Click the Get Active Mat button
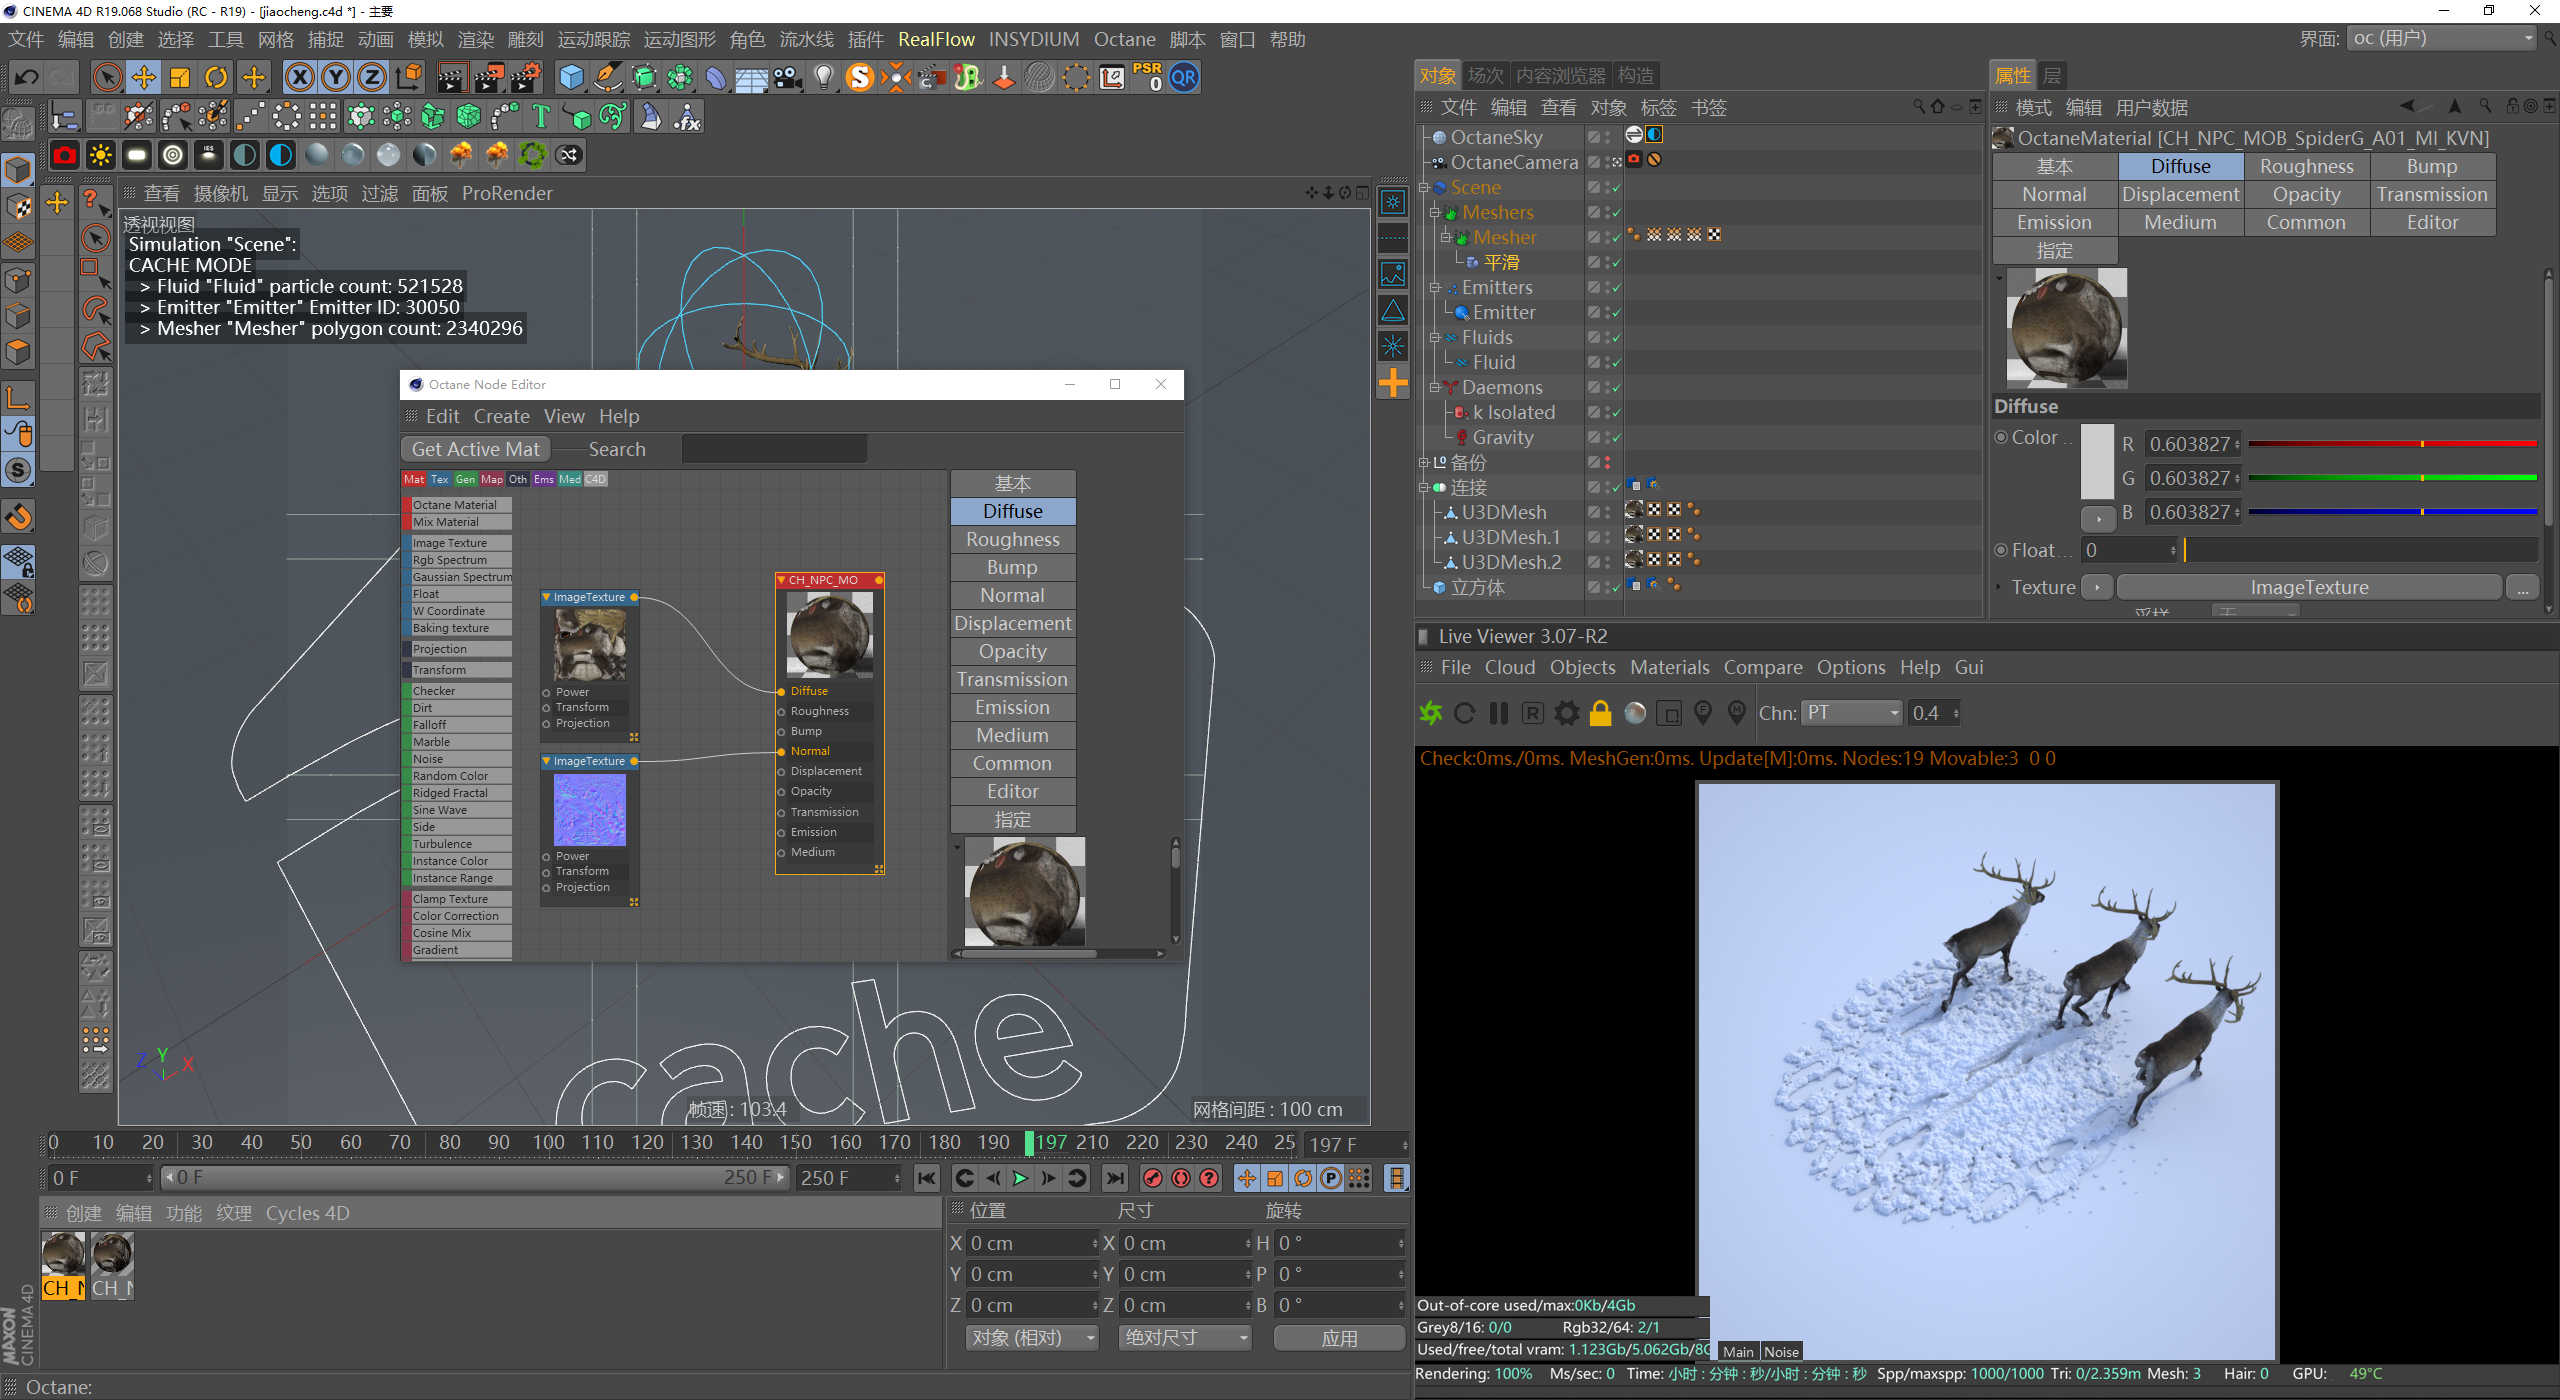The height and width of the screenshot is (1400, 2560). [x=475, y=449]
